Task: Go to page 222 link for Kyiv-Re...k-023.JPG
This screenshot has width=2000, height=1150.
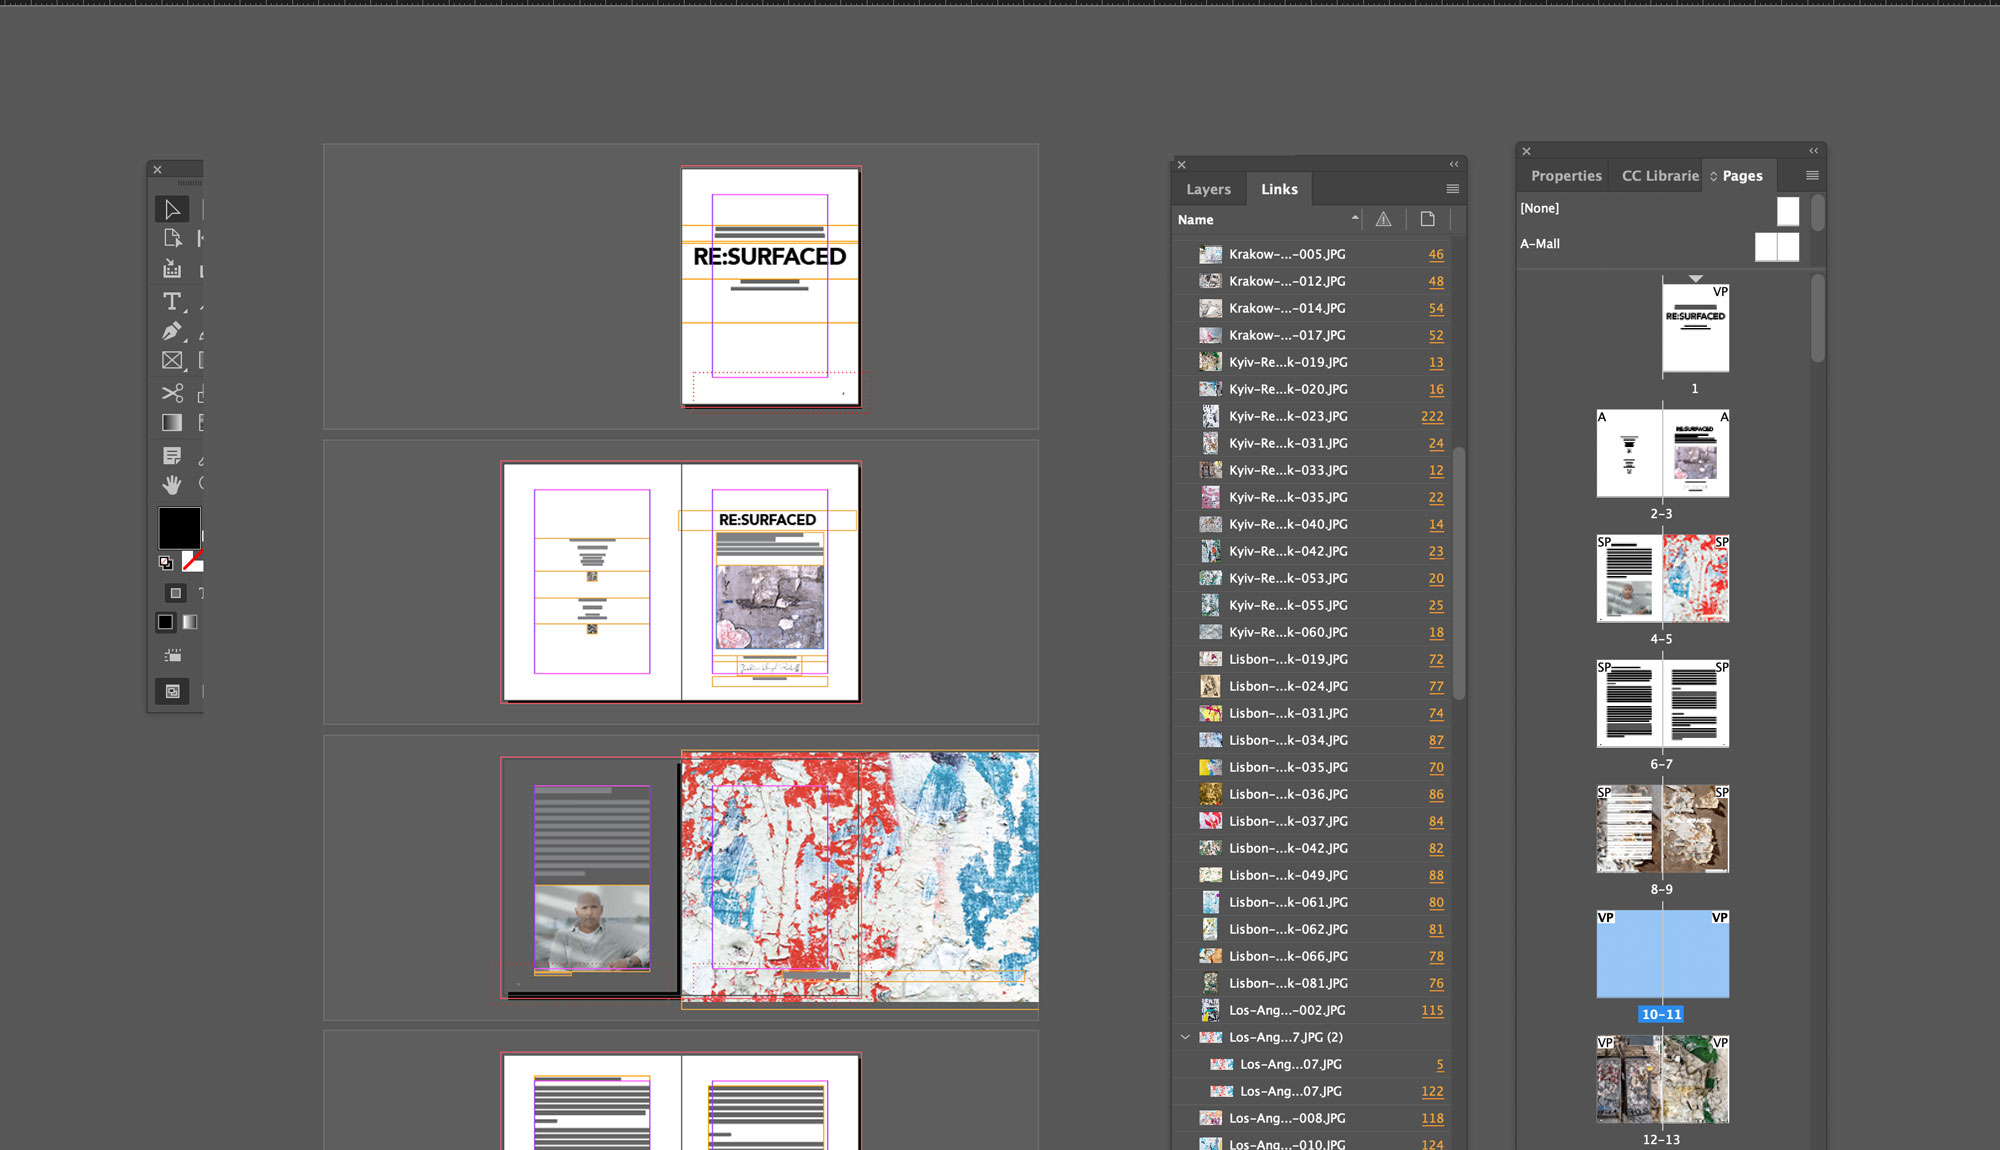Action: (x=1432, y=416)
